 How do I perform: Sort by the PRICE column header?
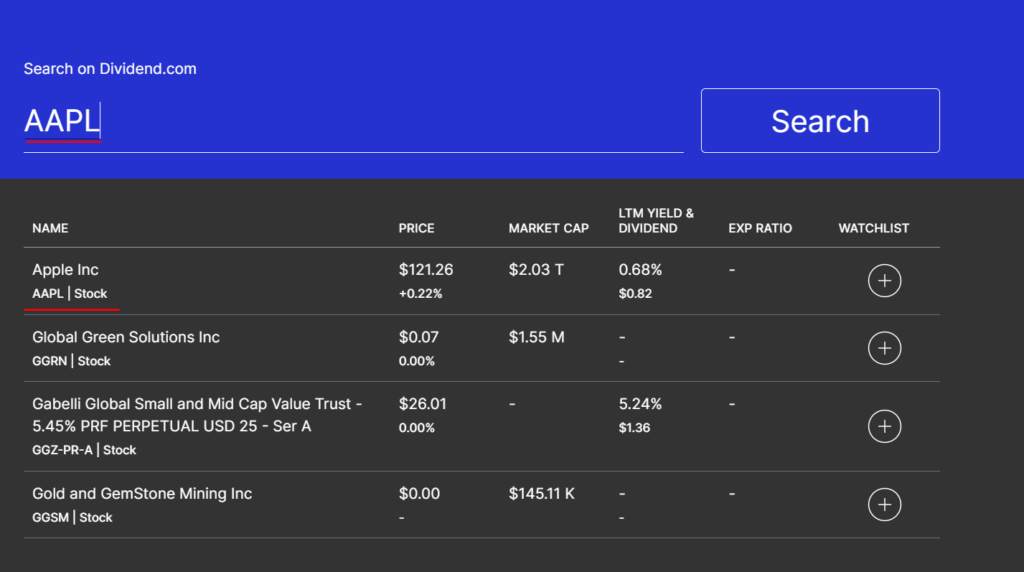tap(416, 228)
